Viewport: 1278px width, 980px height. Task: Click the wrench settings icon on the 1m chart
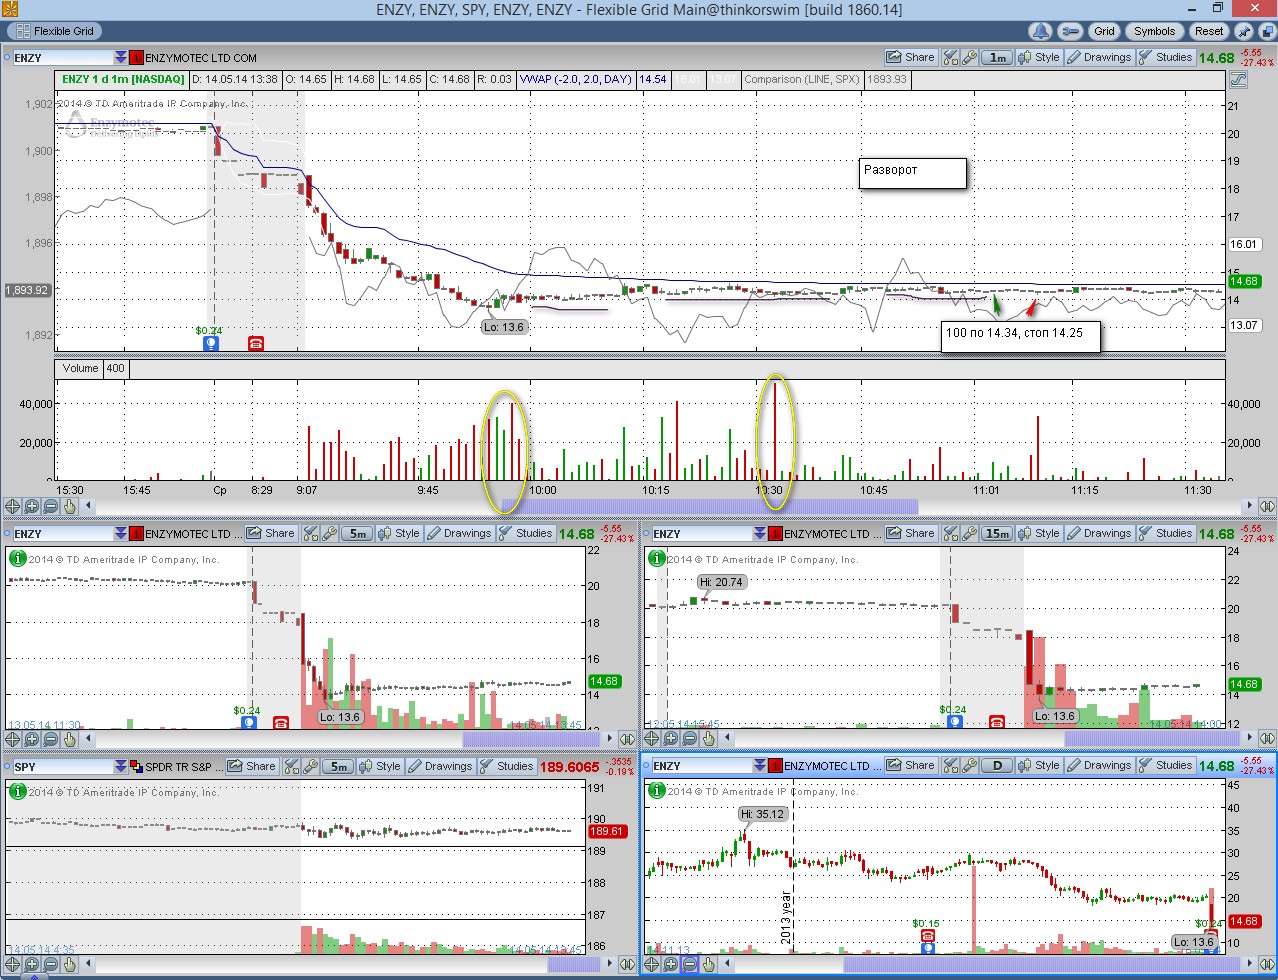969,57
